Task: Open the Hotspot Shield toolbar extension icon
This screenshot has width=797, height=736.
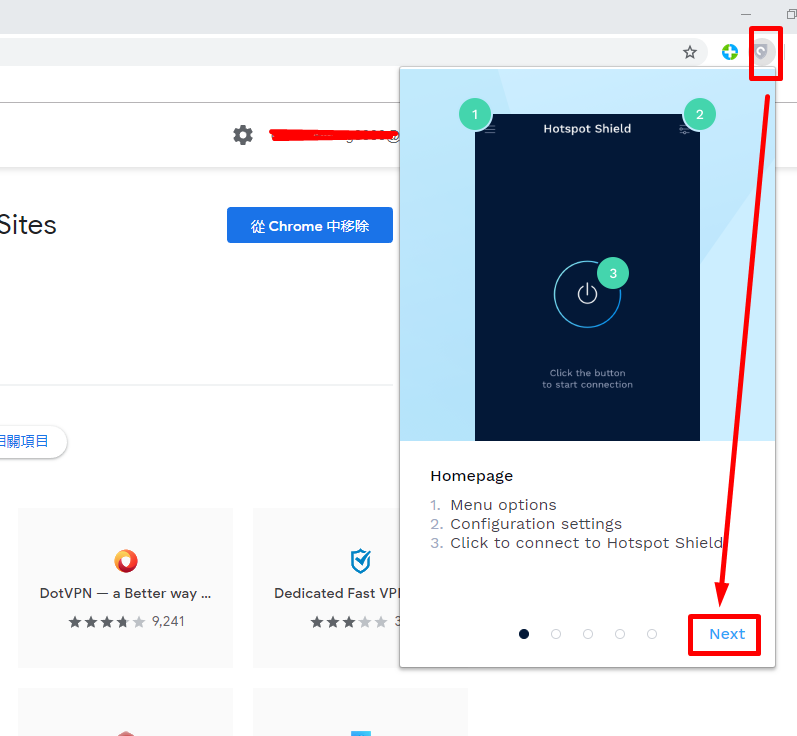Action: click(762, 52)
